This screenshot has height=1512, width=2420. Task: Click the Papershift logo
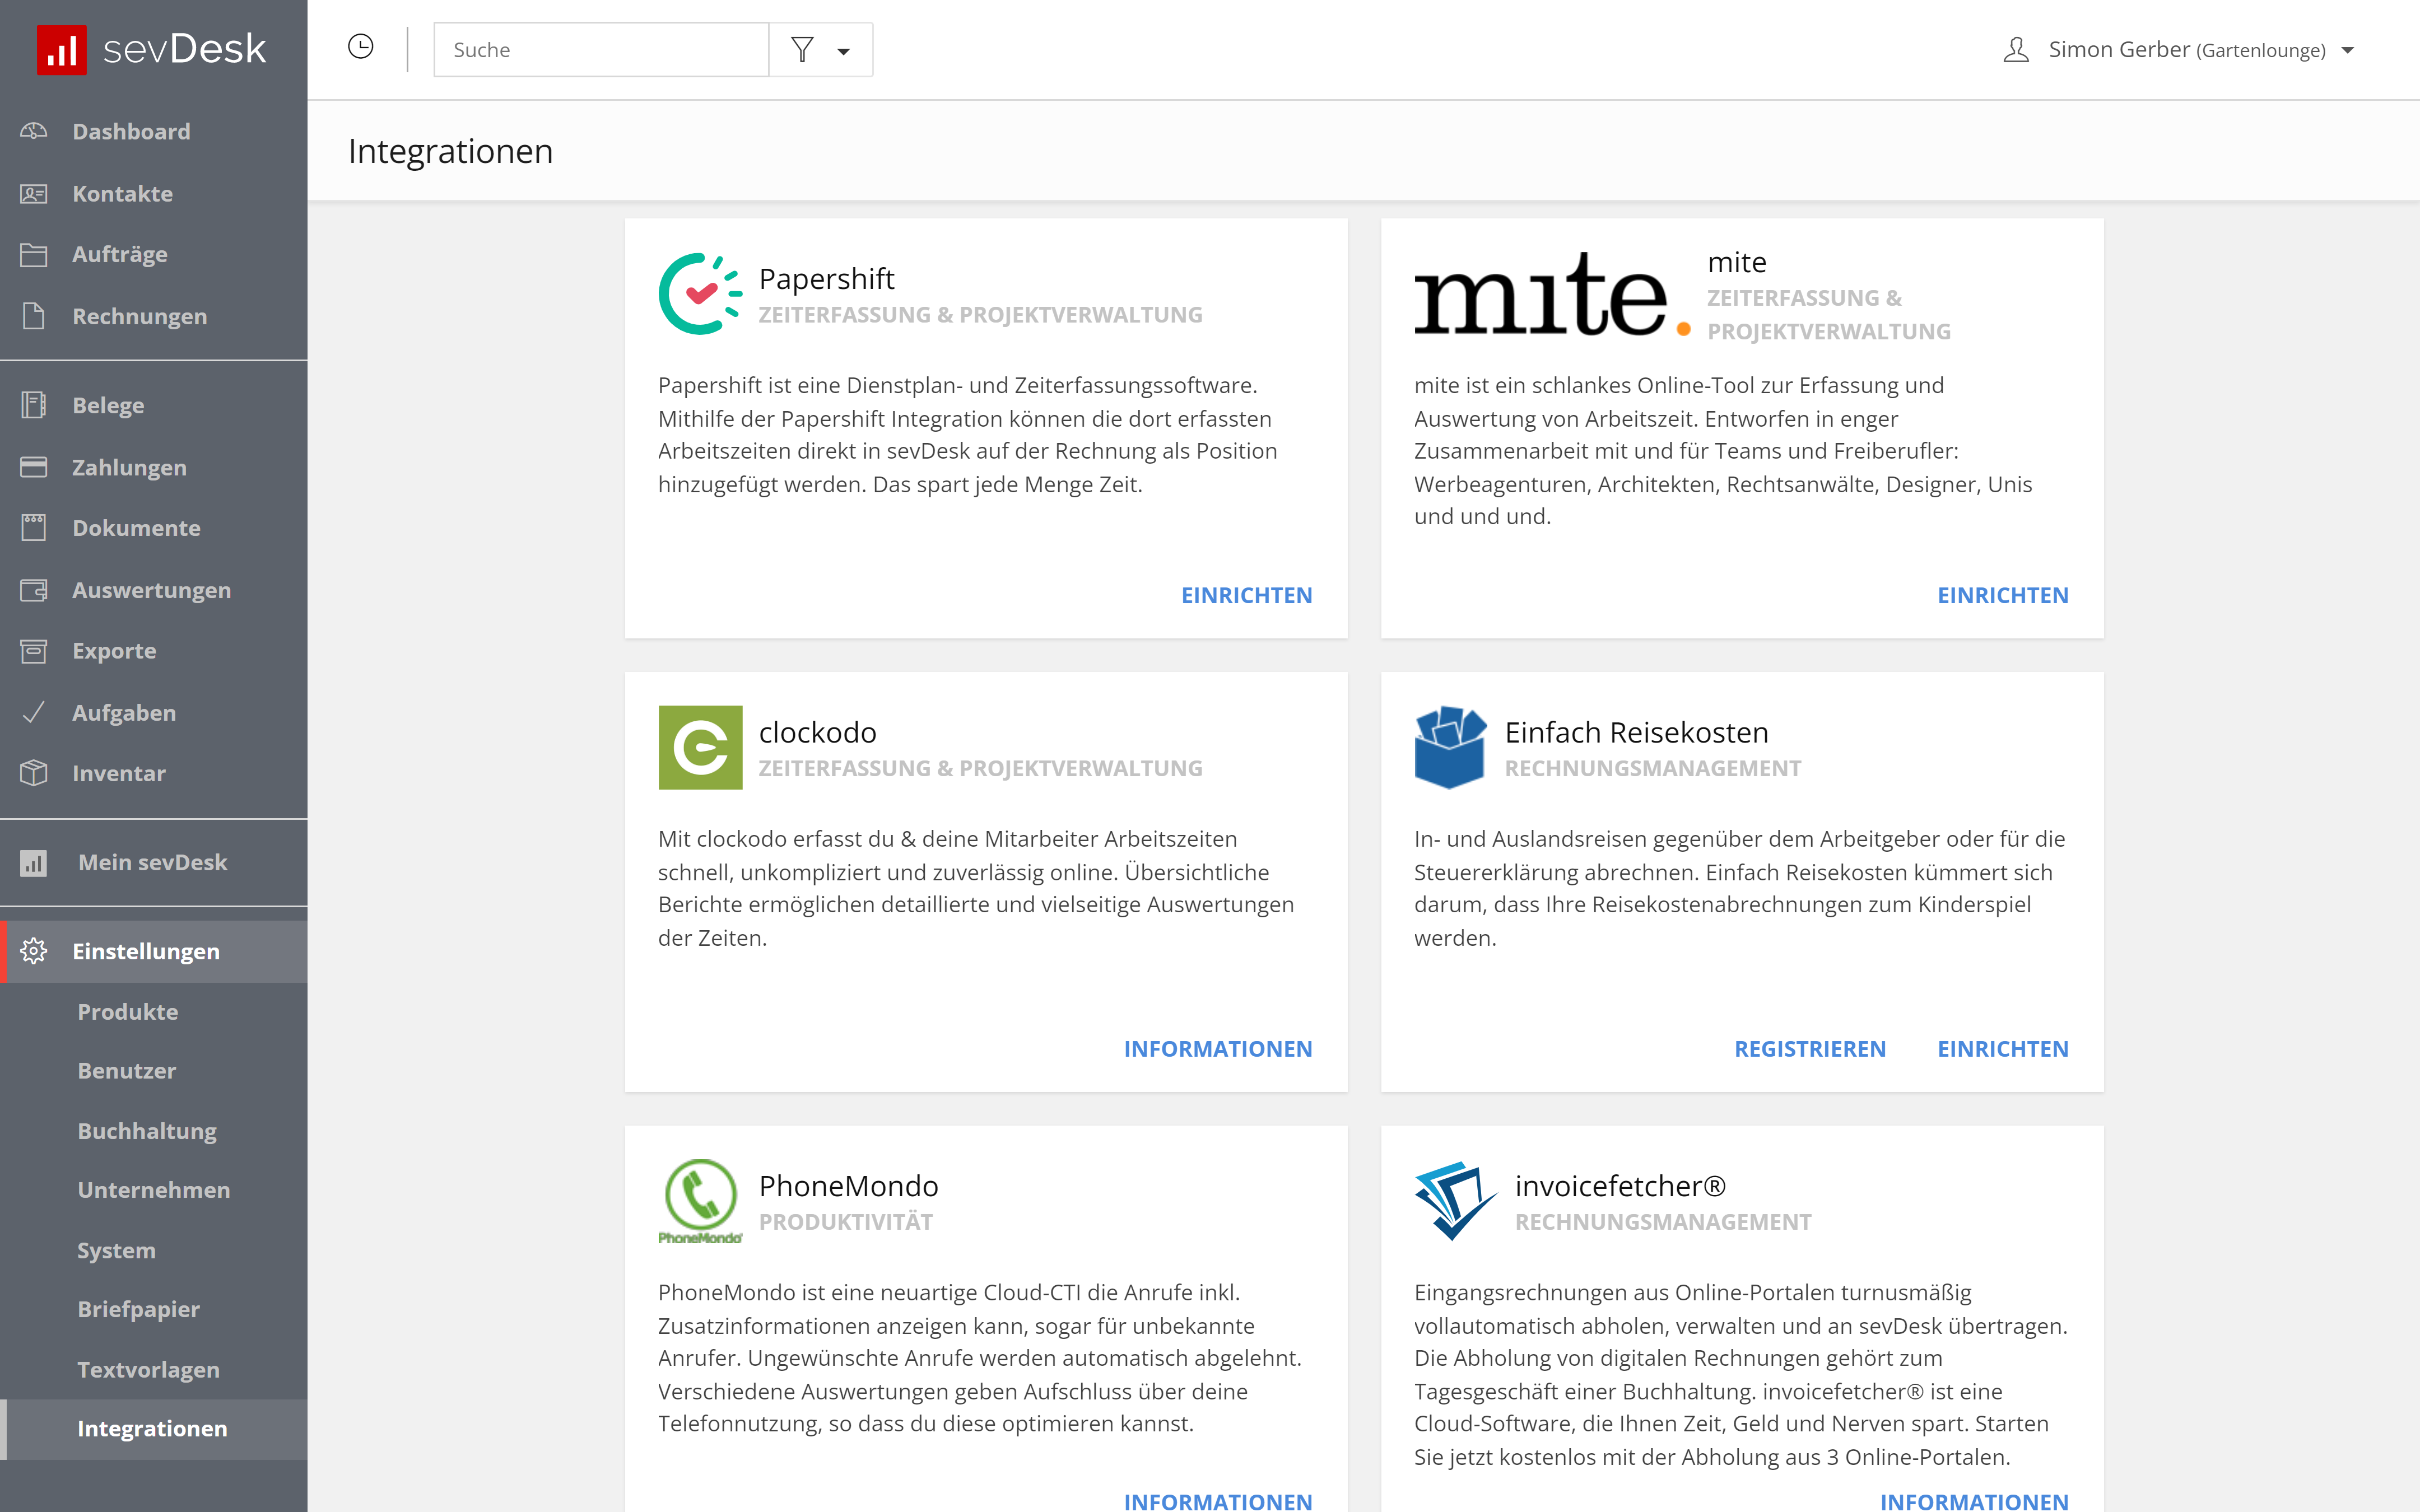click(700, 294)
